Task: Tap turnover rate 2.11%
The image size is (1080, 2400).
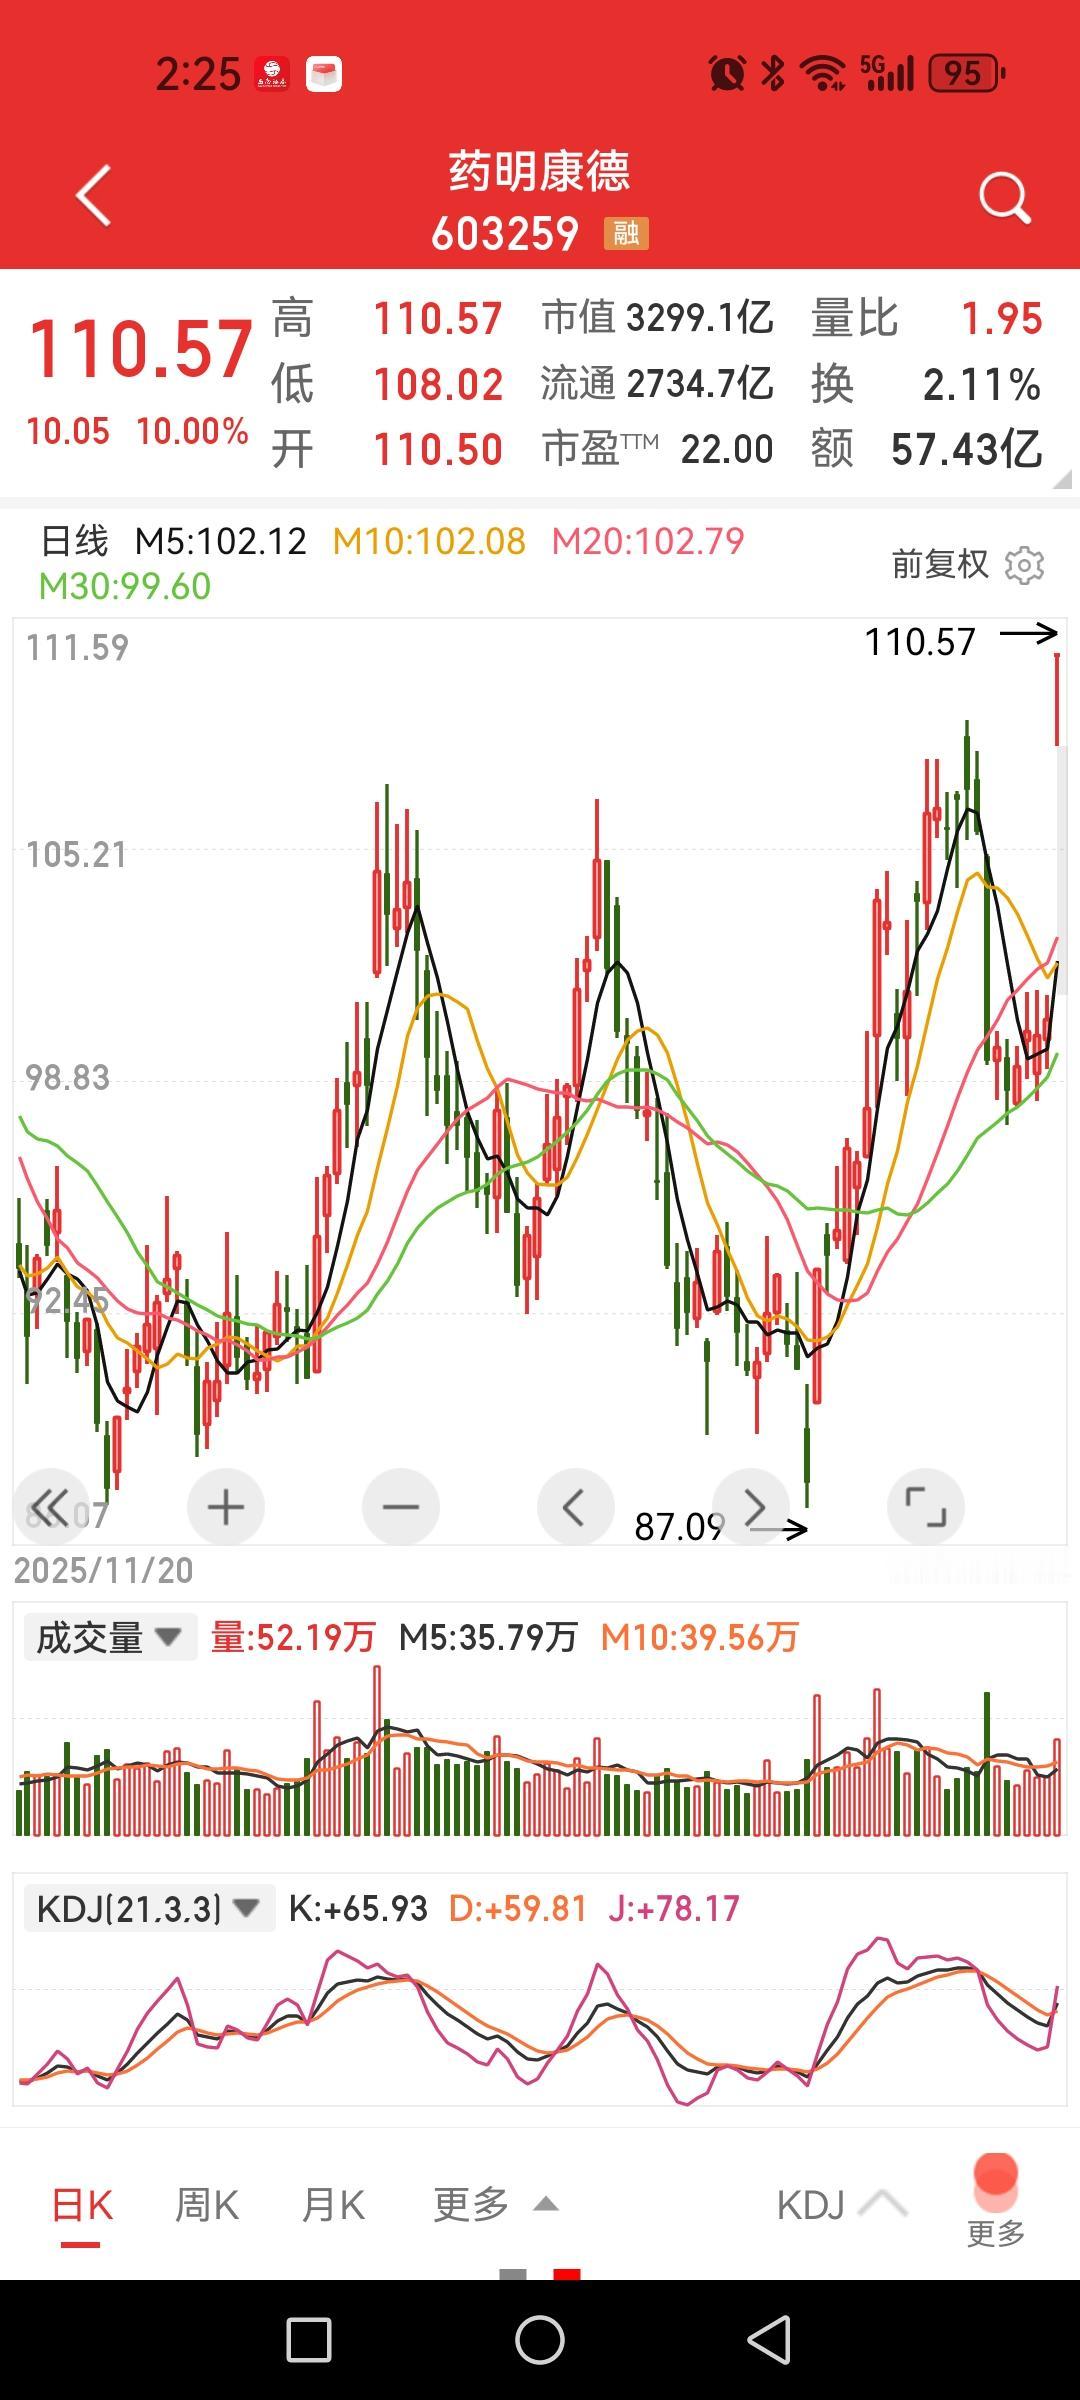Action: (x=982, y=385)
